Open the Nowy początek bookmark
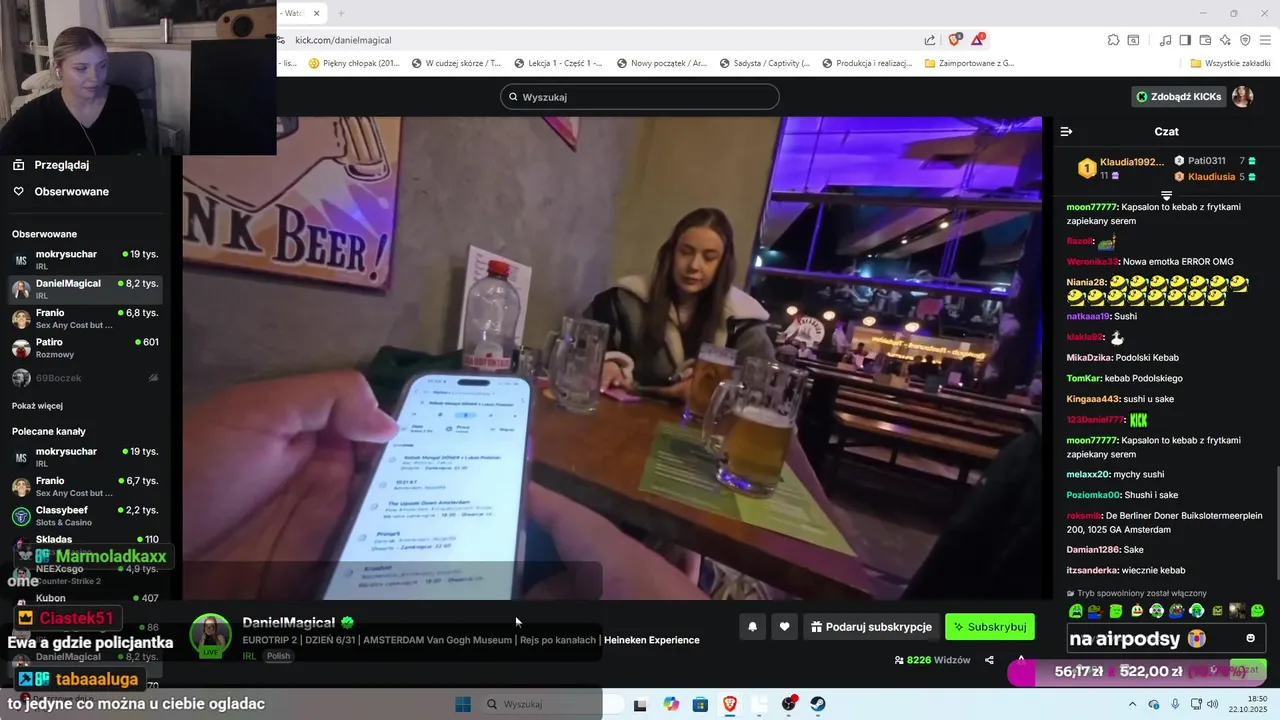1280x720 pixels. [661, 63]
